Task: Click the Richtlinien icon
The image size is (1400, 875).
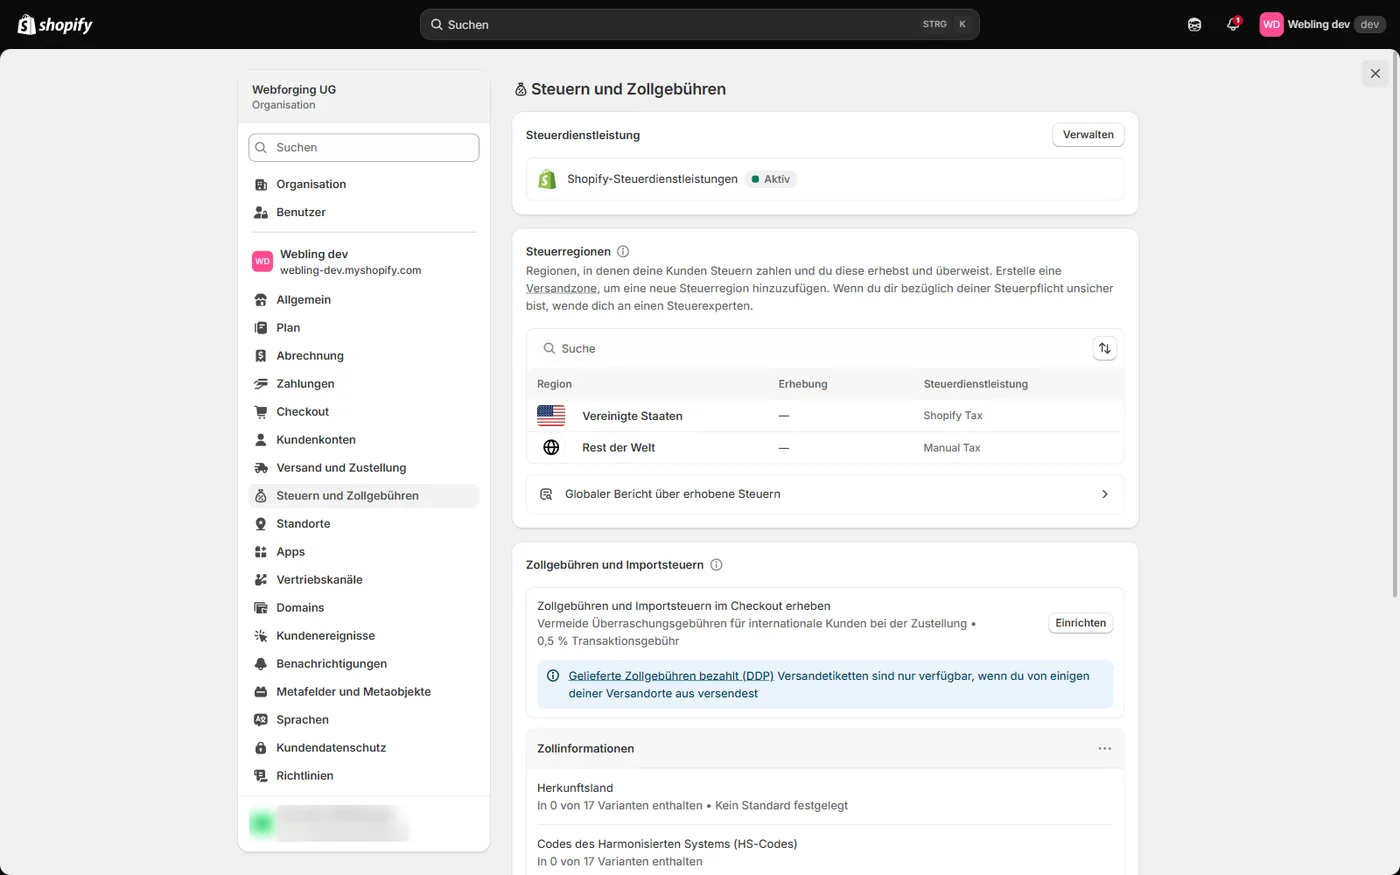Action: click(261, 776)
